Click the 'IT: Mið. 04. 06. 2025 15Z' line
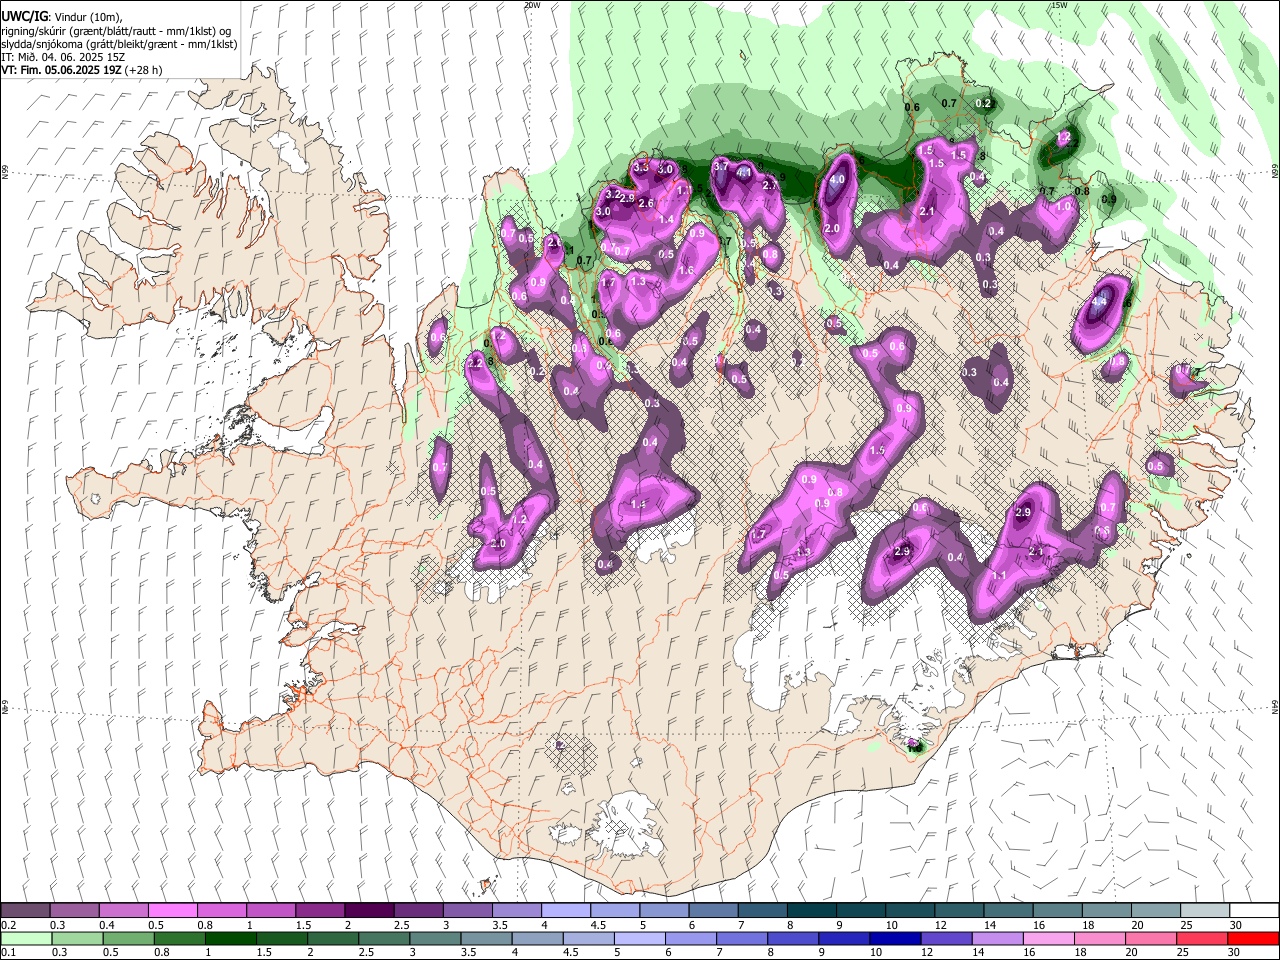1280x960 pixels. coord(63,57)
